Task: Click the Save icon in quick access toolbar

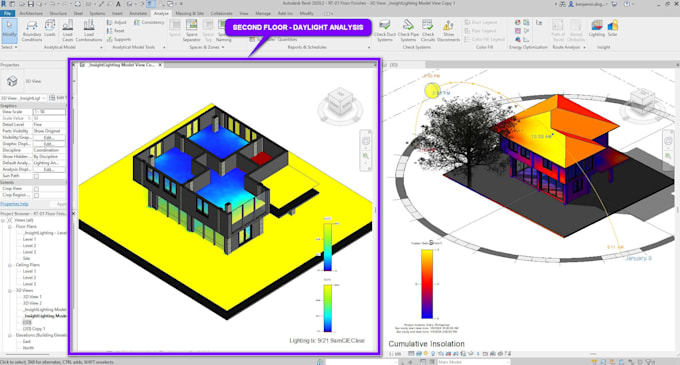Action: click(x=31, y=4)
